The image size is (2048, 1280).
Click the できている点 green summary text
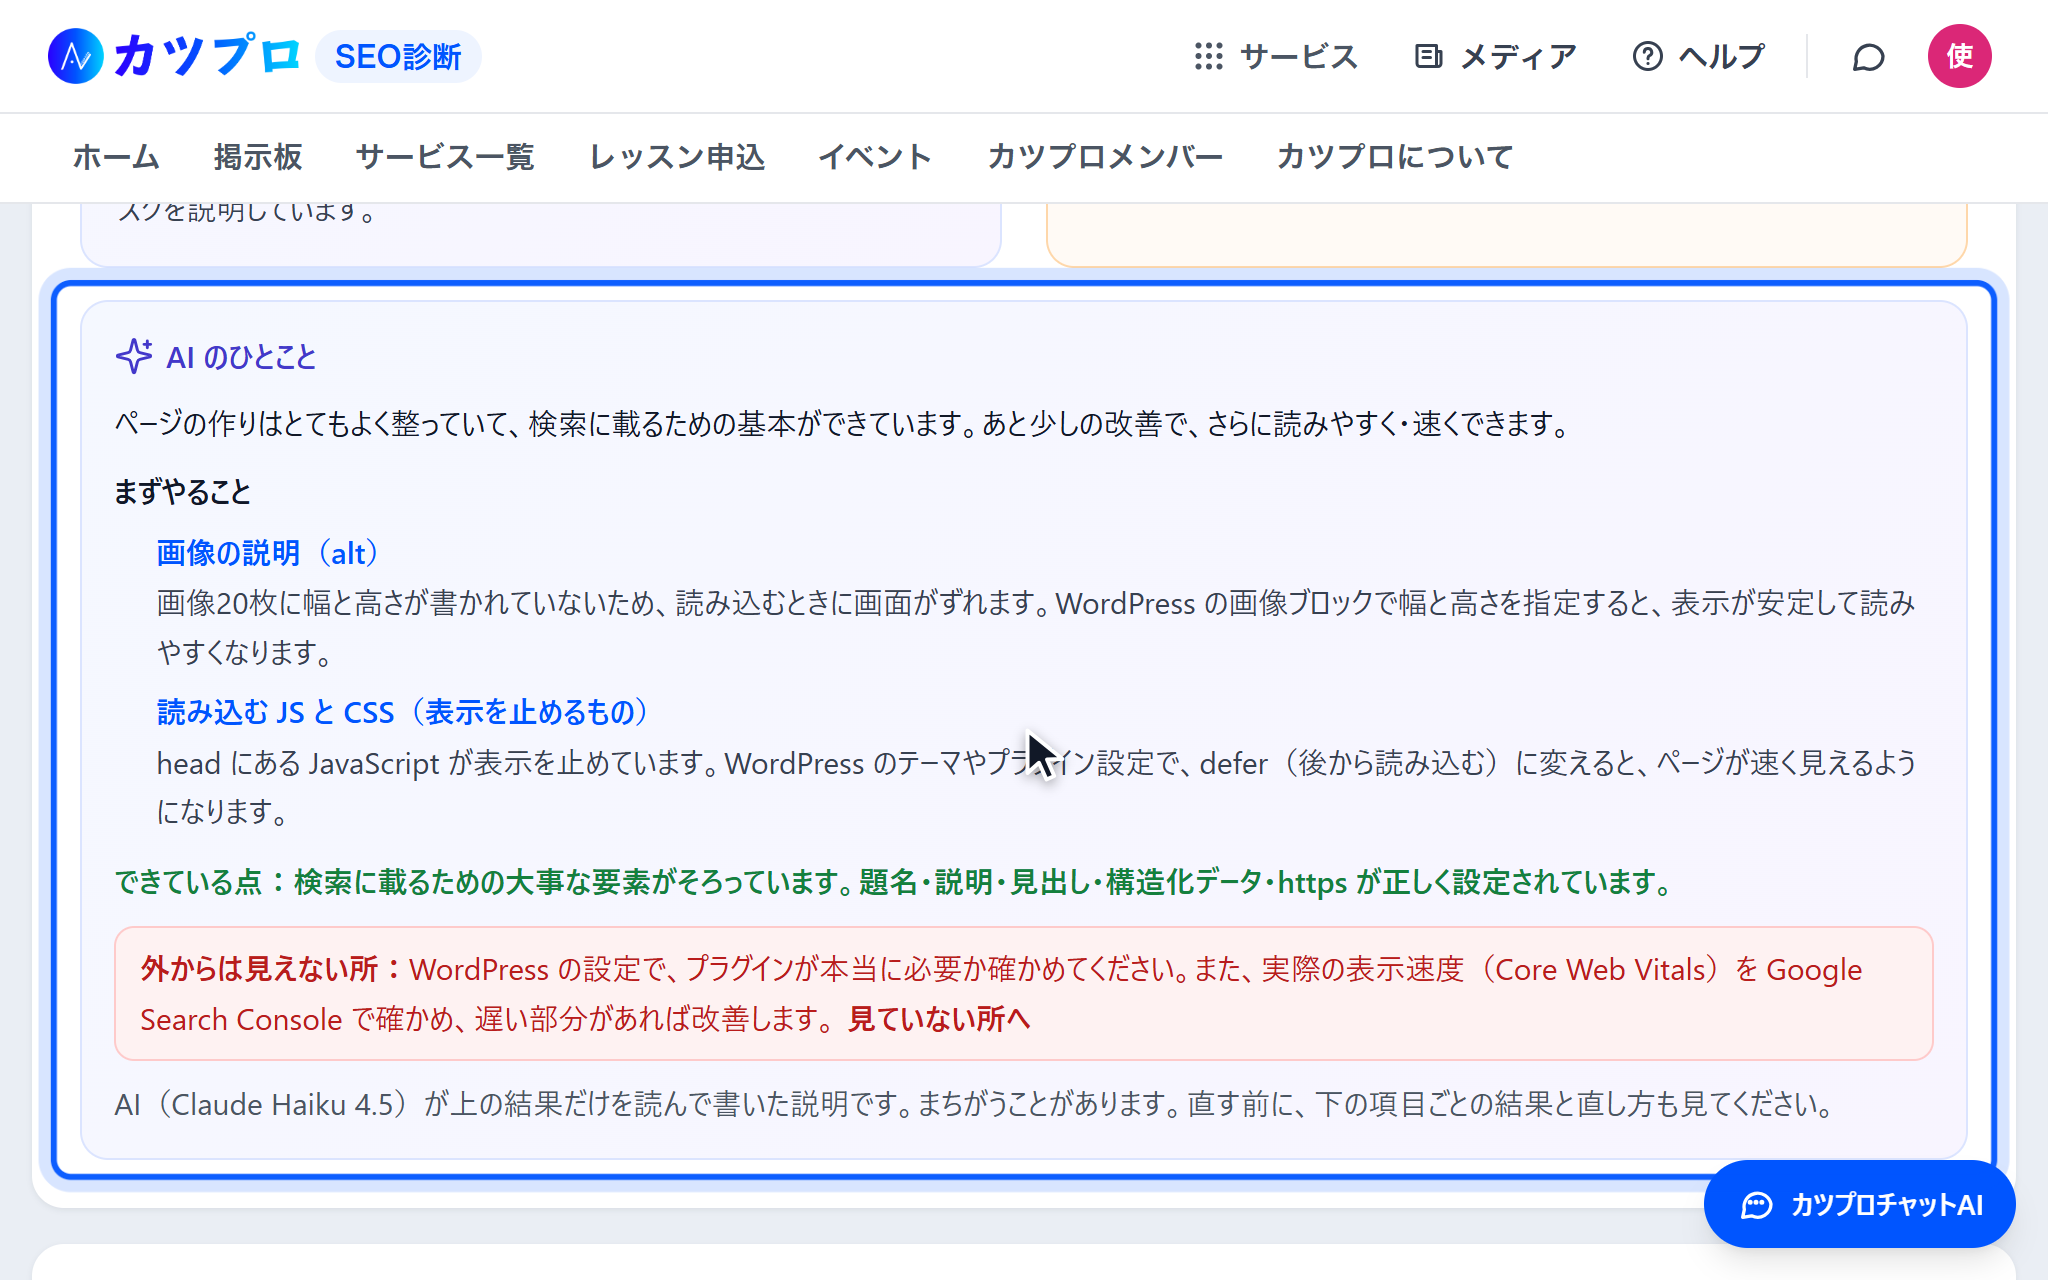tap(893, 882)
